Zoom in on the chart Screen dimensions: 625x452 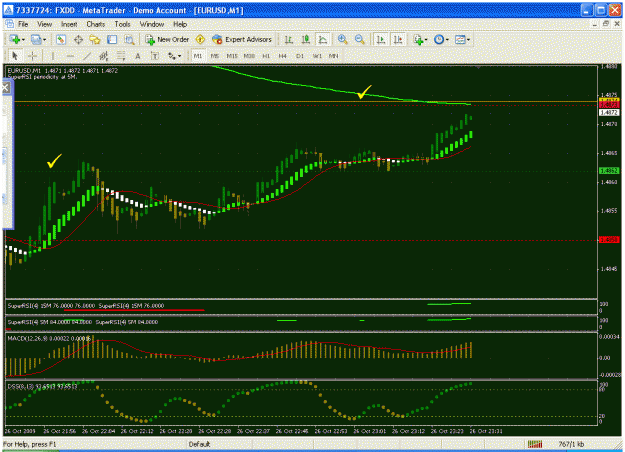342,39
